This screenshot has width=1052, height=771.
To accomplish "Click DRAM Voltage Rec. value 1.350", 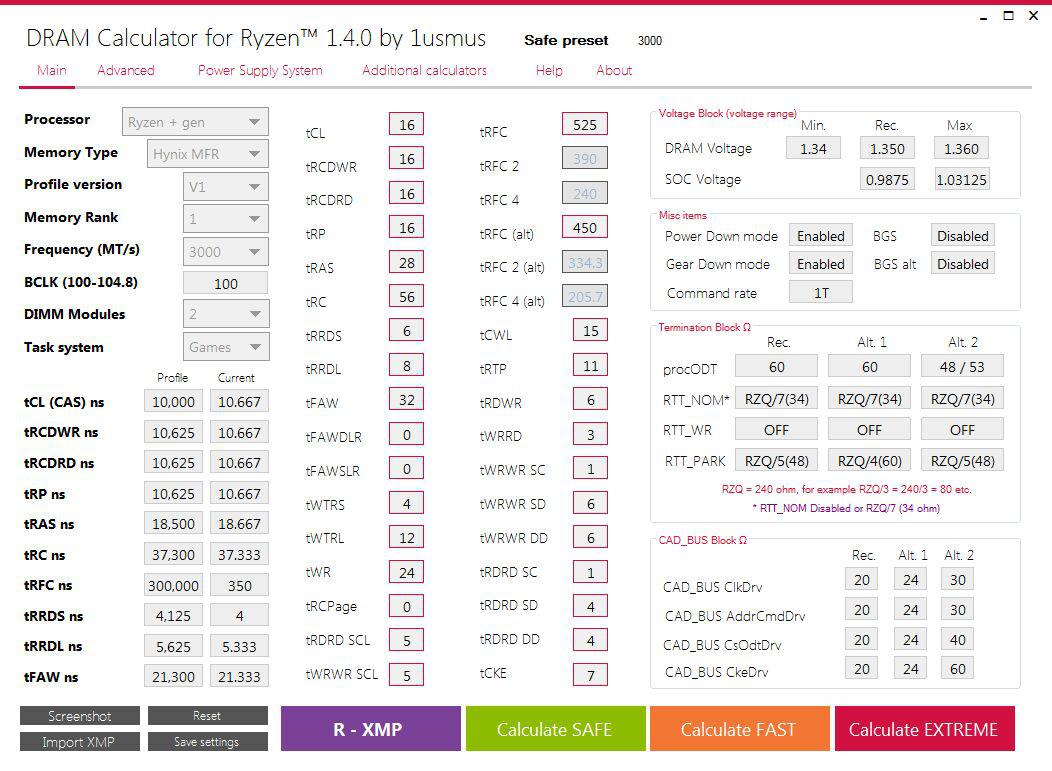I will pyautogui.click(x=887, y=148).
